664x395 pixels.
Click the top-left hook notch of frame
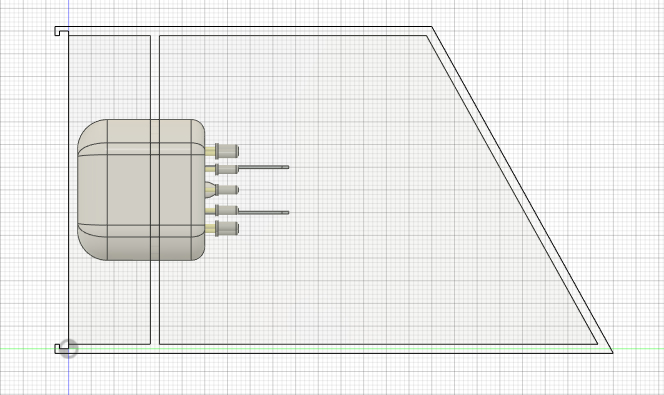[x=61, y=31]
